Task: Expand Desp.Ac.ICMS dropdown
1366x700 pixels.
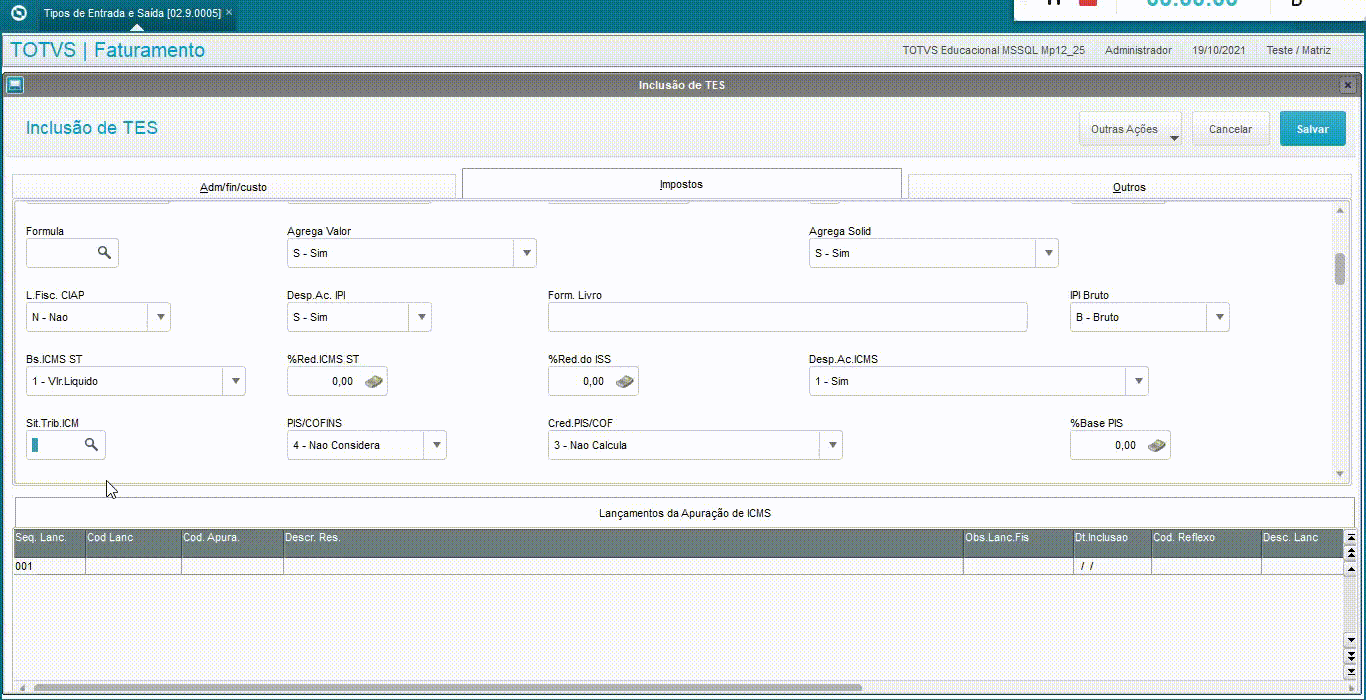Action: click(x=1138, y=381)
